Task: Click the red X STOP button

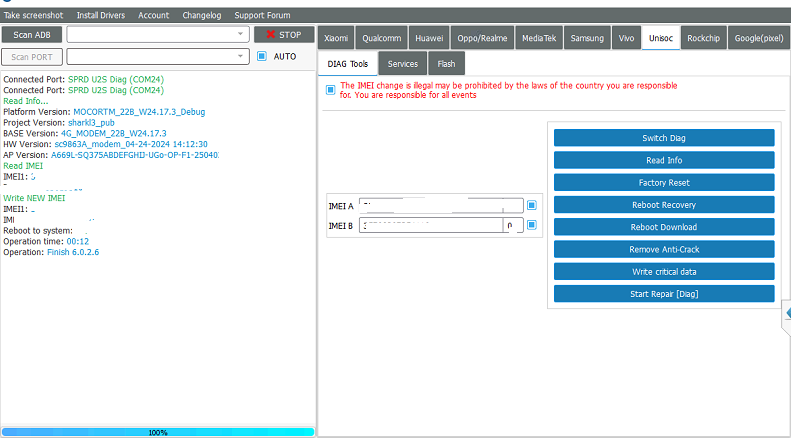Action: click(x=284, y=35)
